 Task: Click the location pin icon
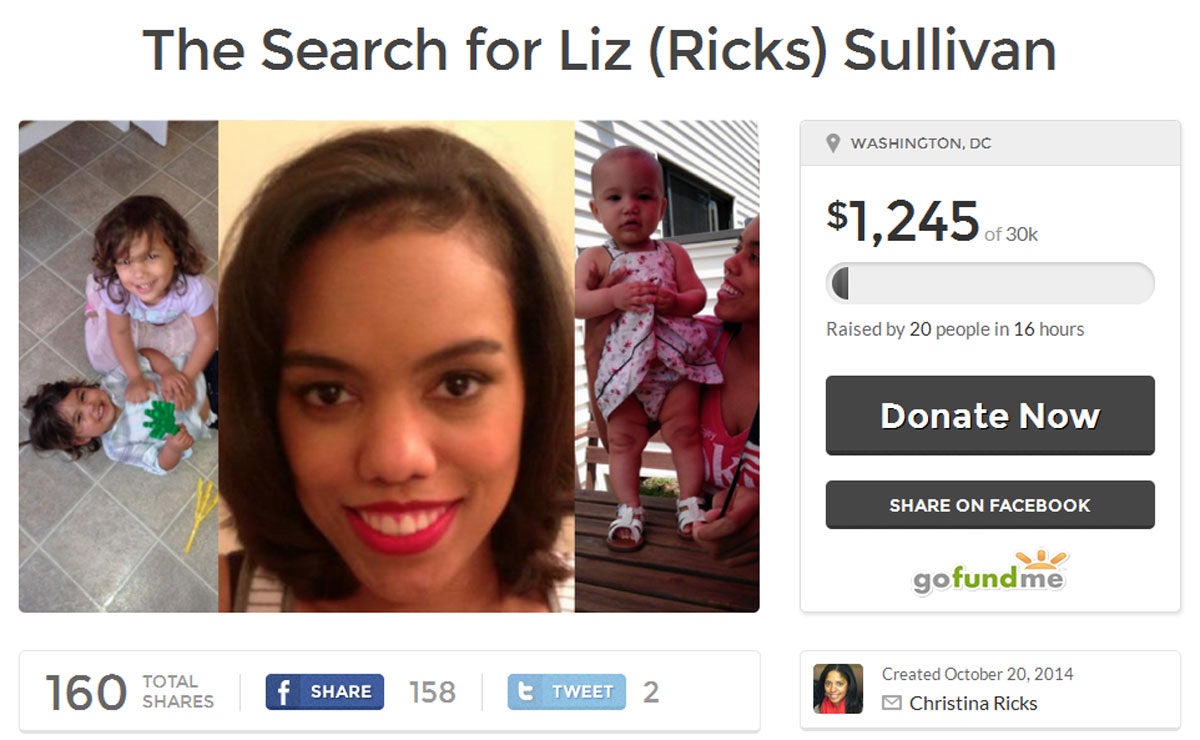(x=833, y=144)
